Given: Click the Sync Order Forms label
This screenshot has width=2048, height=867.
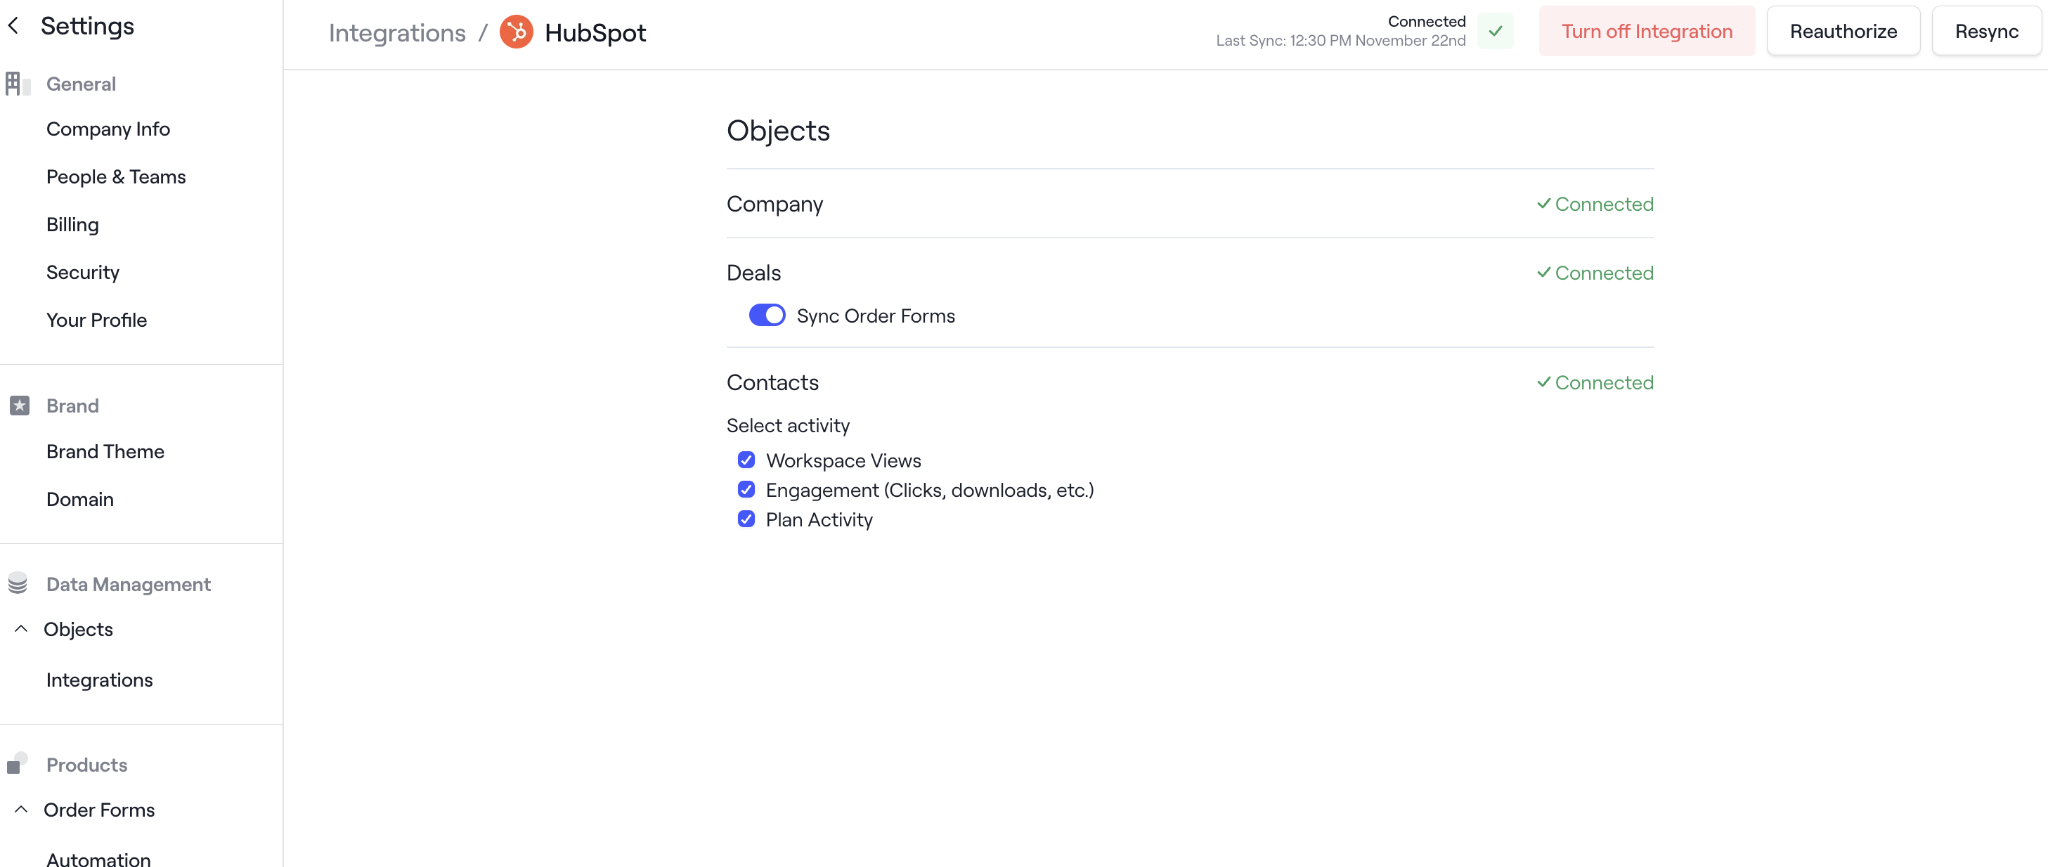Looking at the screenshot, I should [x=876, y=316].
